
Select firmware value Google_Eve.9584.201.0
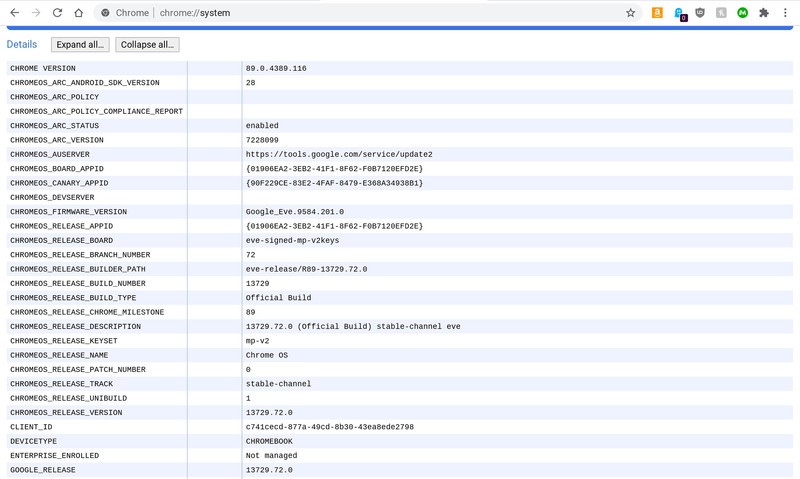(295, 212)
